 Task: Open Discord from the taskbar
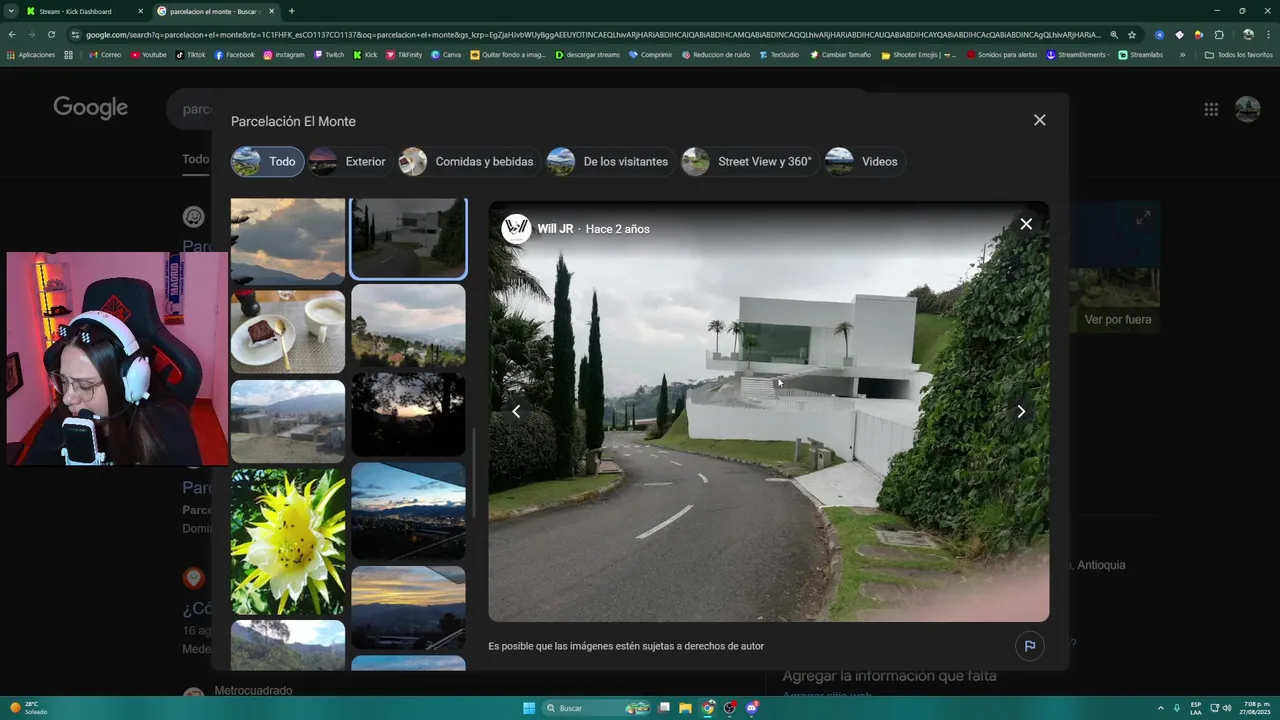click(x=751, y=708)
